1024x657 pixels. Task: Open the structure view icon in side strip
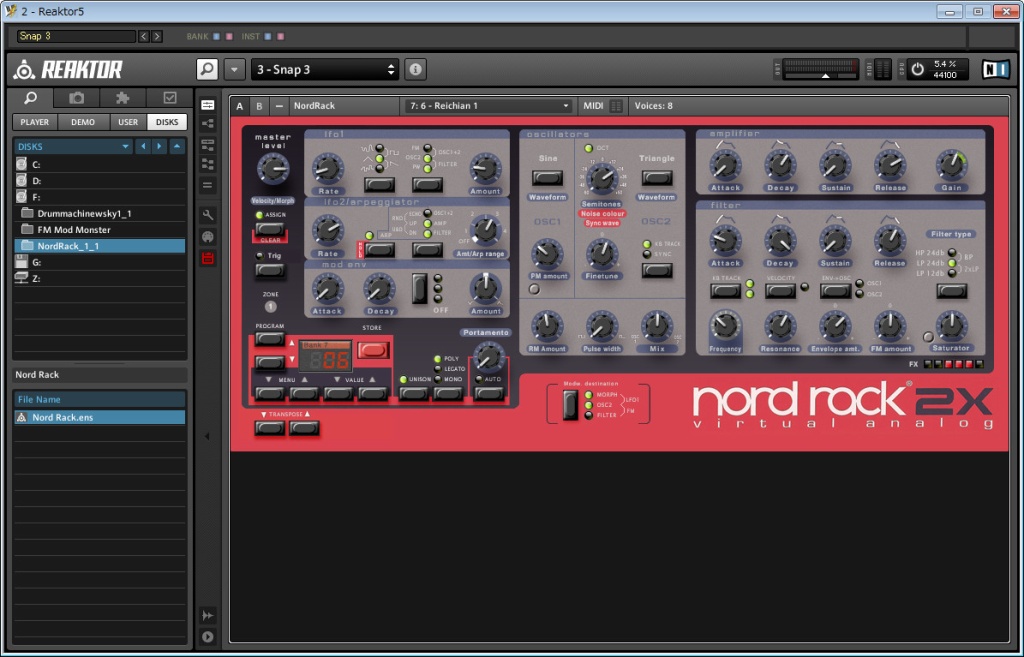coord(208,123)
